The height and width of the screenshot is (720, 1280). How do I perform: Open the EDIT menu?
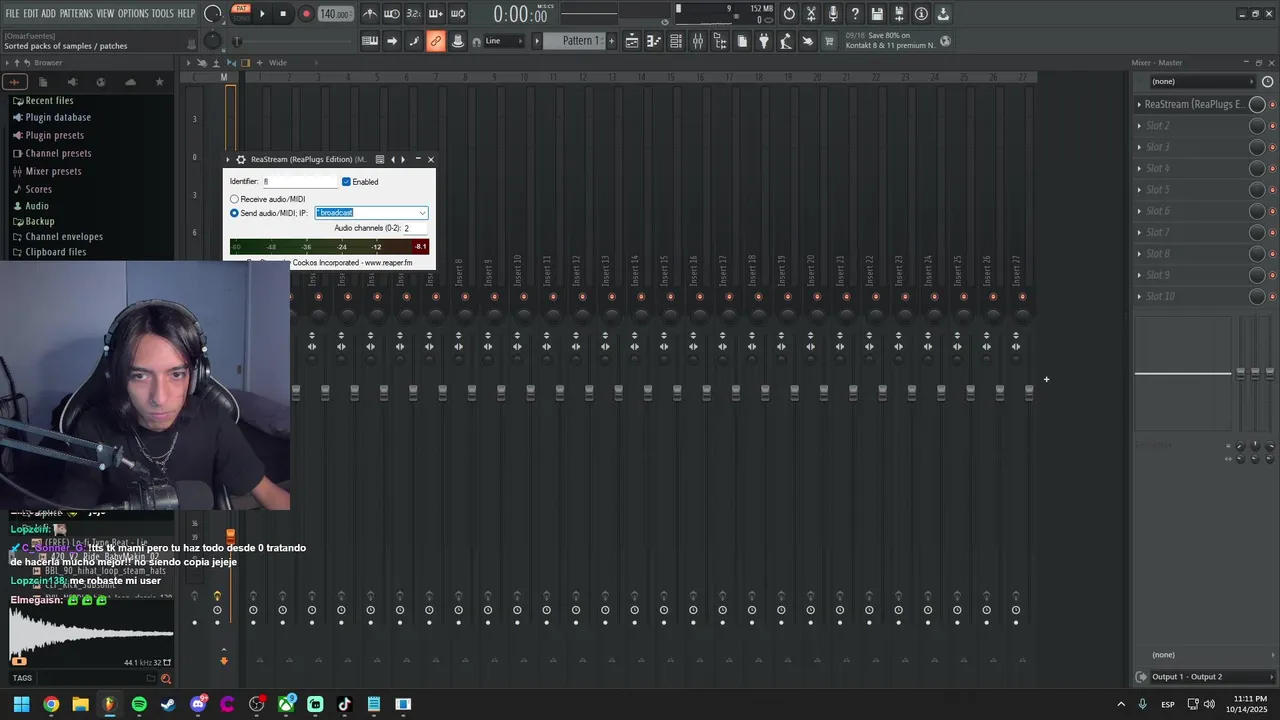(31, 13)
